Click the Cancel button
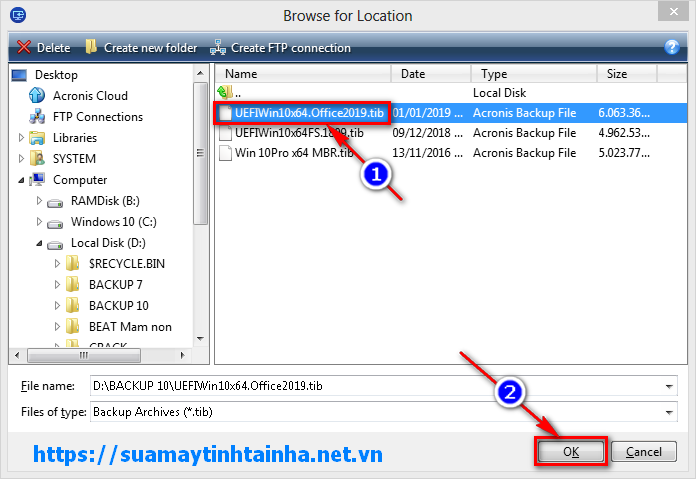 pos(644,451)
